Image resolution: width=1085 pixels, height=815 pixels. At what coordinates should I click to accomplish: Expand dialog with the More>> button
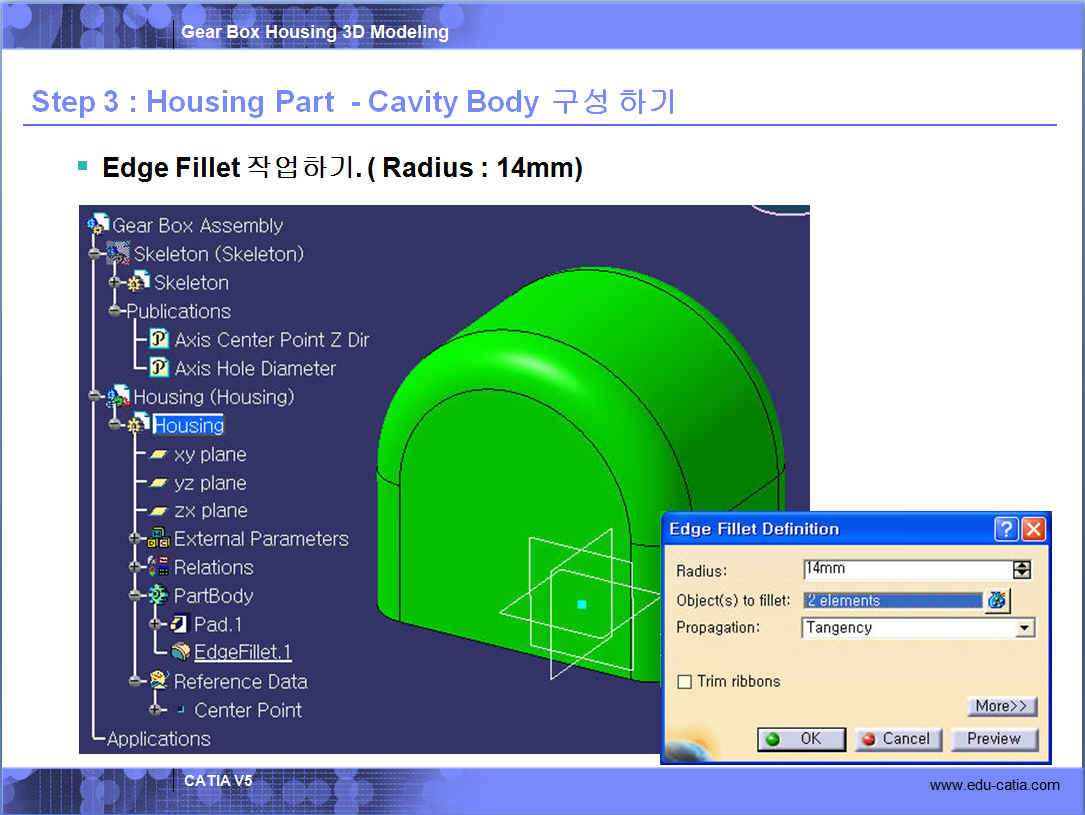pos(1001,706)
